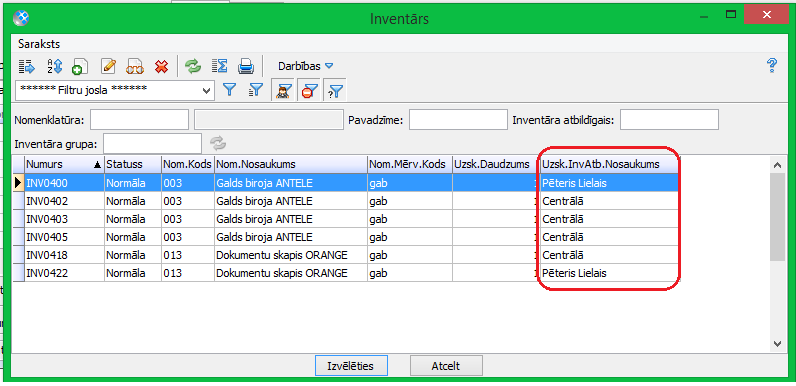Click the vertical scrollbar down arrow
796x386 pixels.
777,344
